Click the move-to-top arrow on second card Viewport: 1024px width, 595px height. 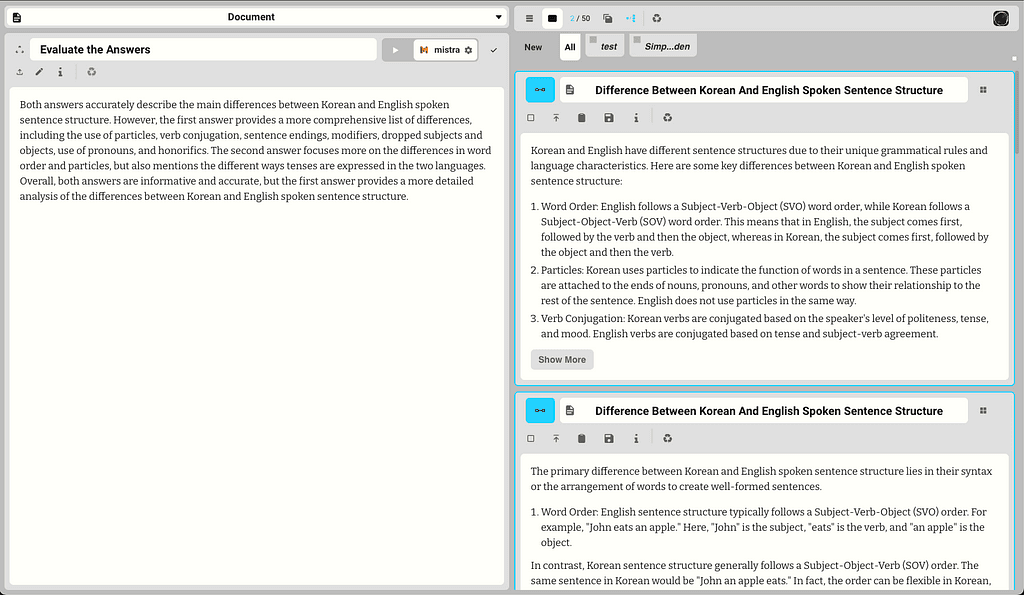tap(556, 438)
